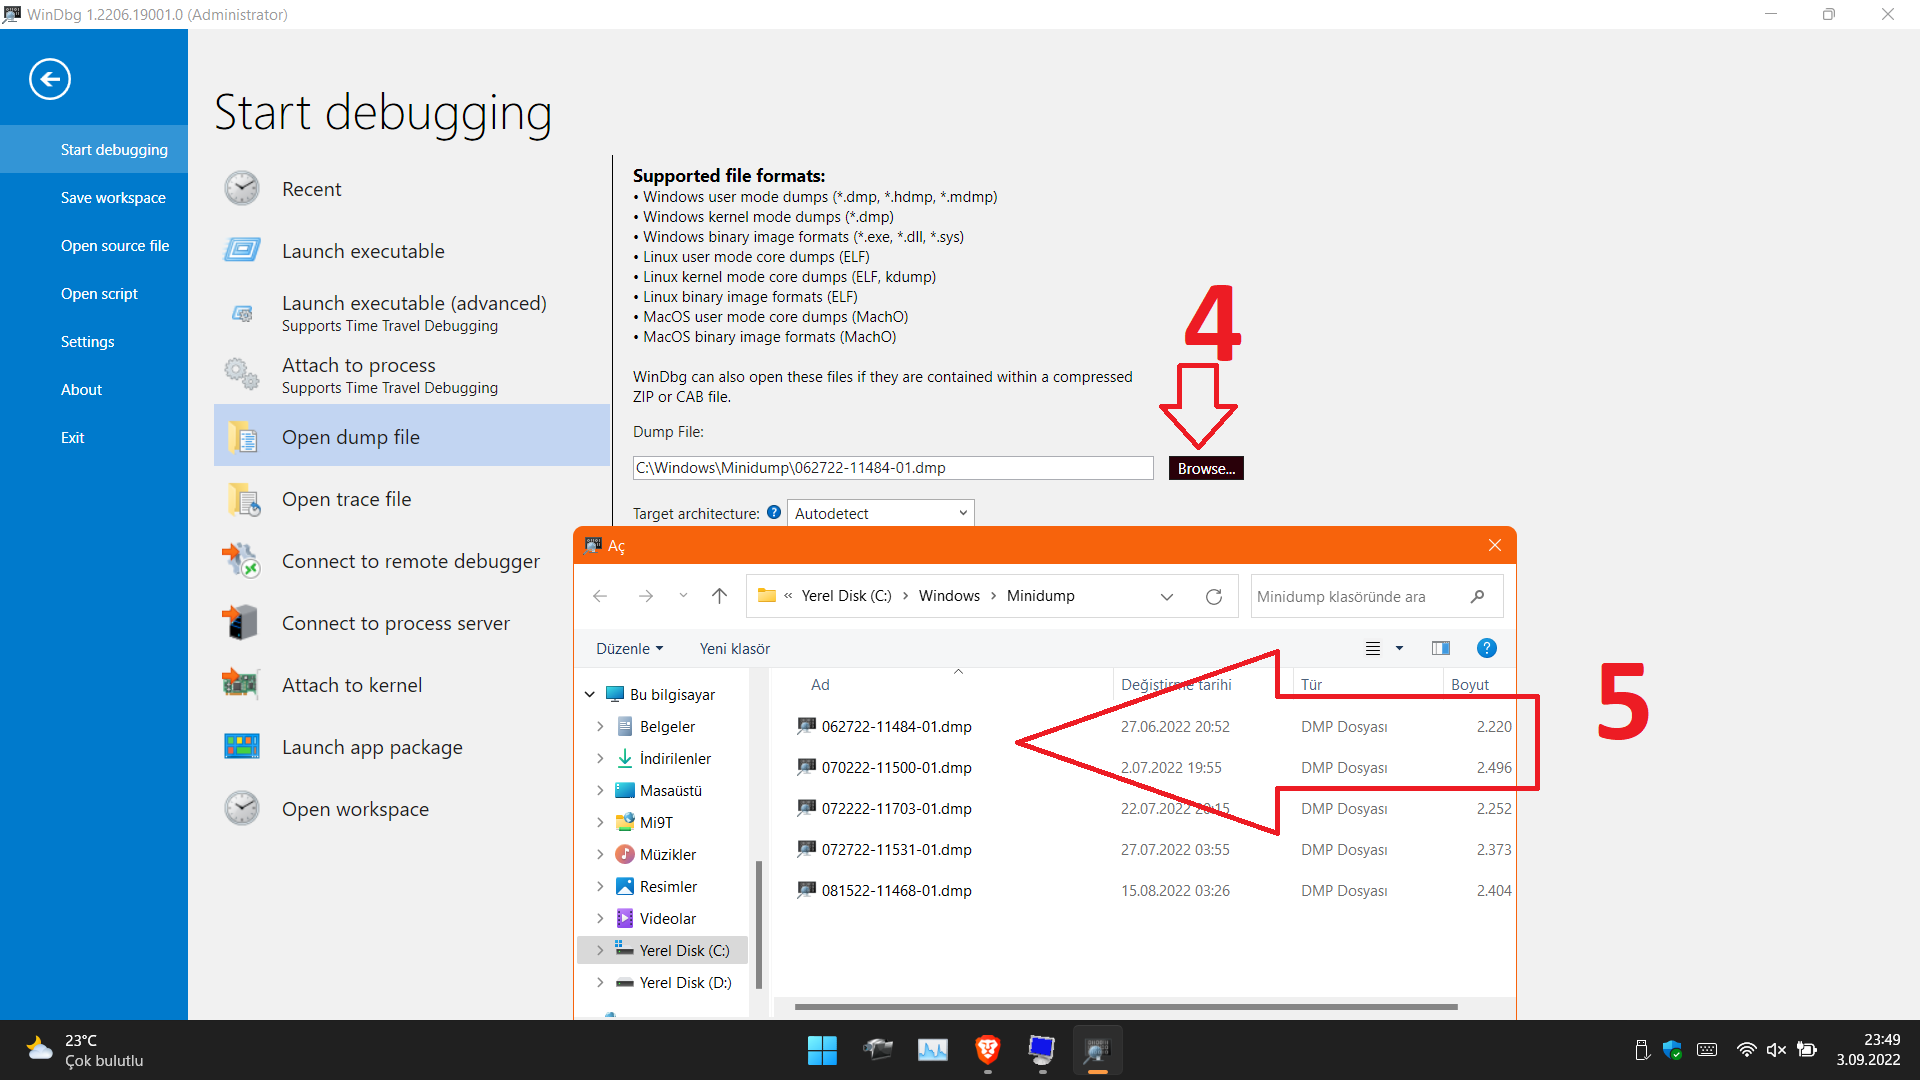Click WinDbg taskbar icon
The width and height of the screenshot is (1920, 1080).
1097,1050
